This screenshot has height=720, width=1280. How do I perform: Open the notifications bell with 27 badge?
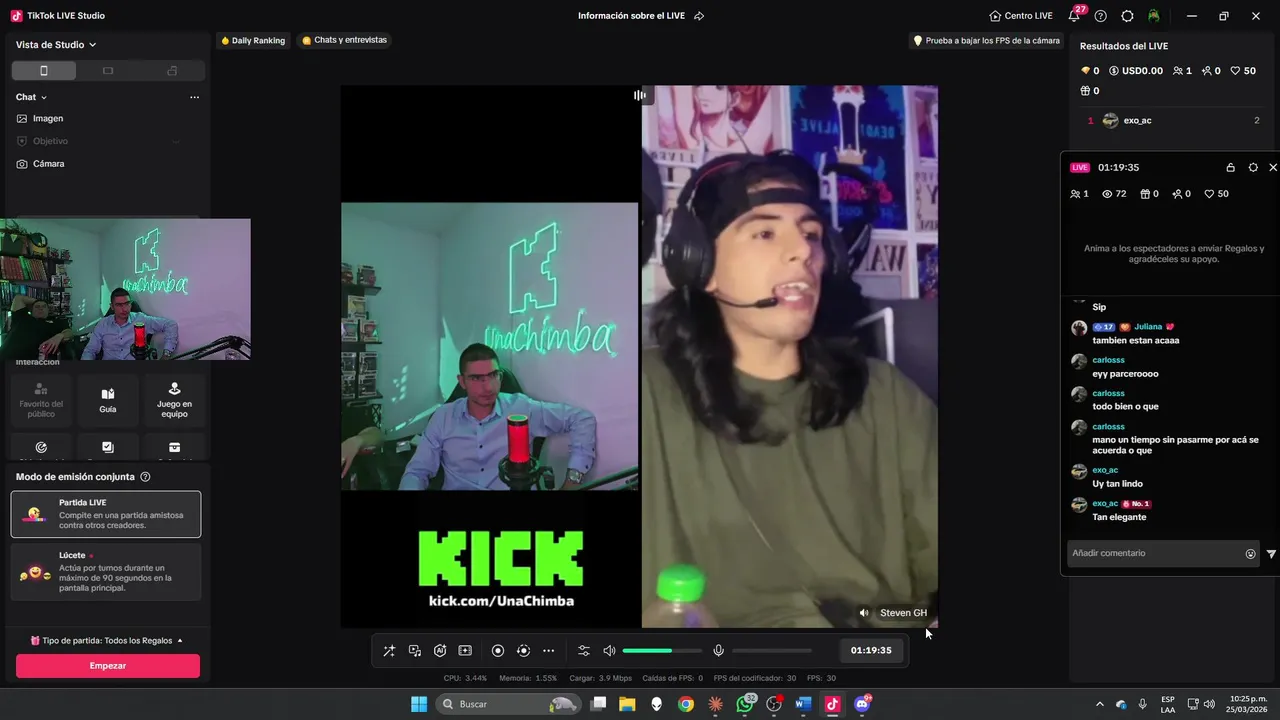pyautogui.click(x=1075, y=15)
